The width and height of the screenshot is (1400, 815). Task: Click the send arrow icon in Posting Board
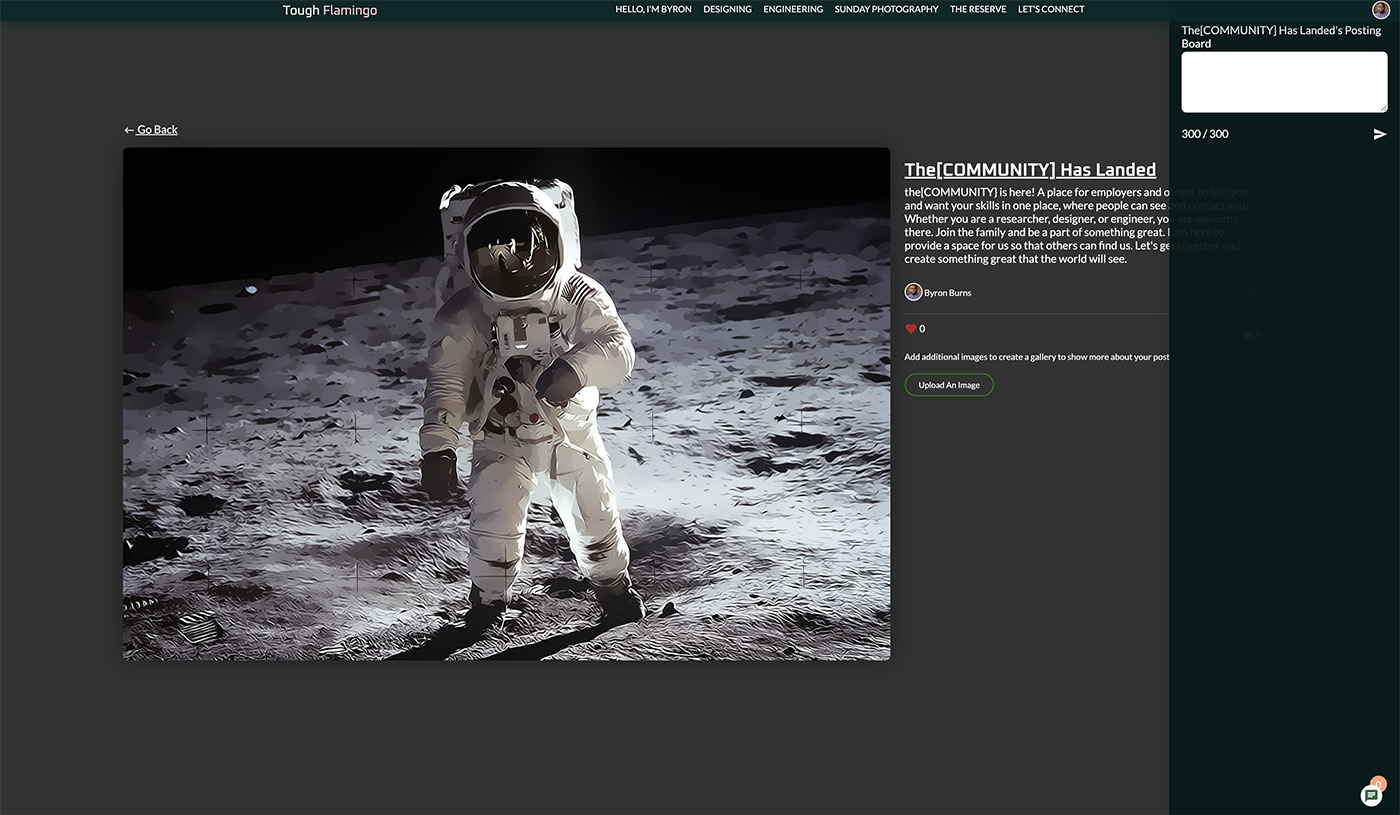click(1380, 134)
